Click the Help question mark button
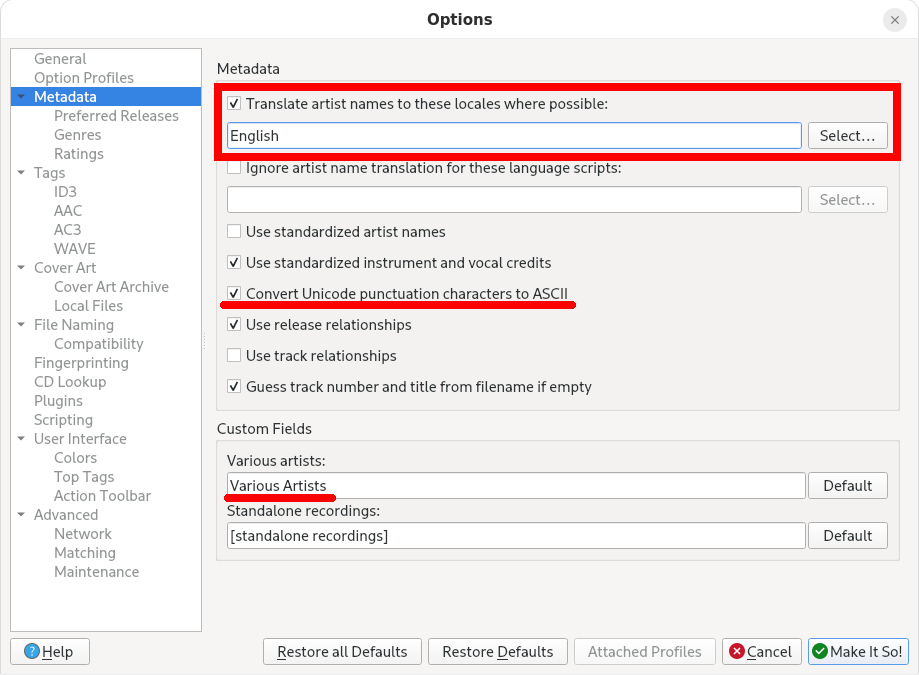 tap(49, 652)
